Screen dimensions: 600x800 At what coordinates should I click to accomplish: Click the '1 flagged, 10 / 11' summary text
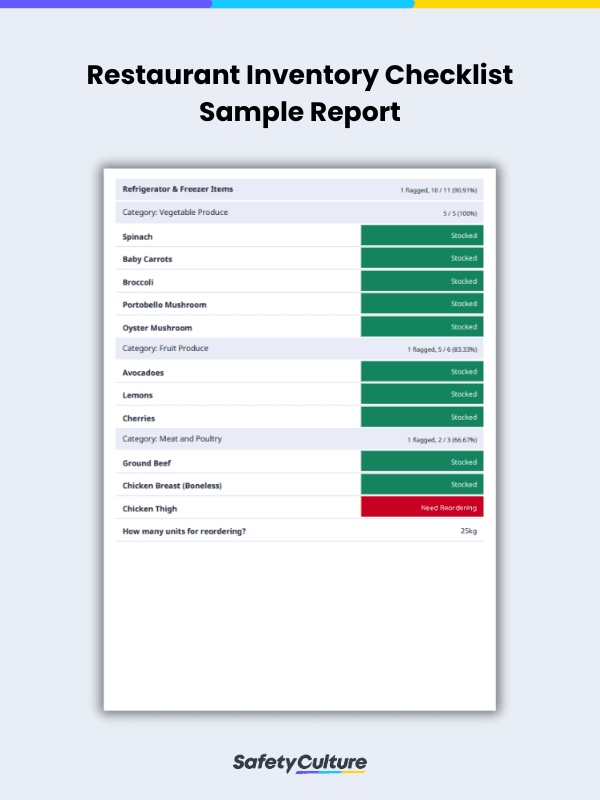(439, 190)
